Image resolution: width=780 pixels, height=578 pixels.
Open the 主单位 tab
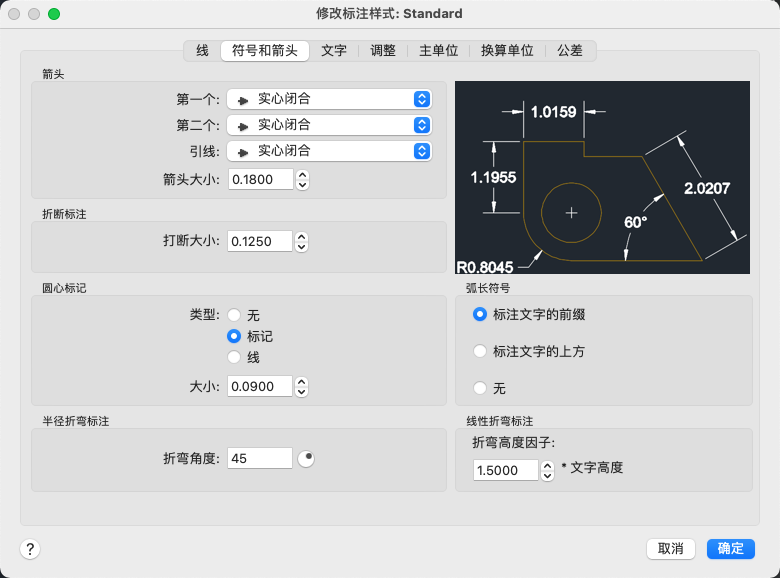pos(438,51)
